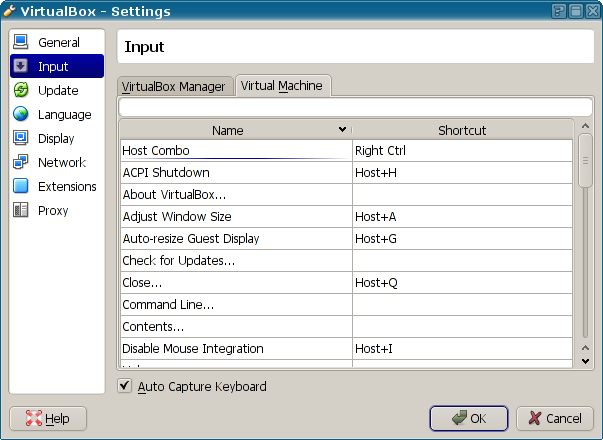Click the Cancel button
603x440 pixels.
click(555, 418)
